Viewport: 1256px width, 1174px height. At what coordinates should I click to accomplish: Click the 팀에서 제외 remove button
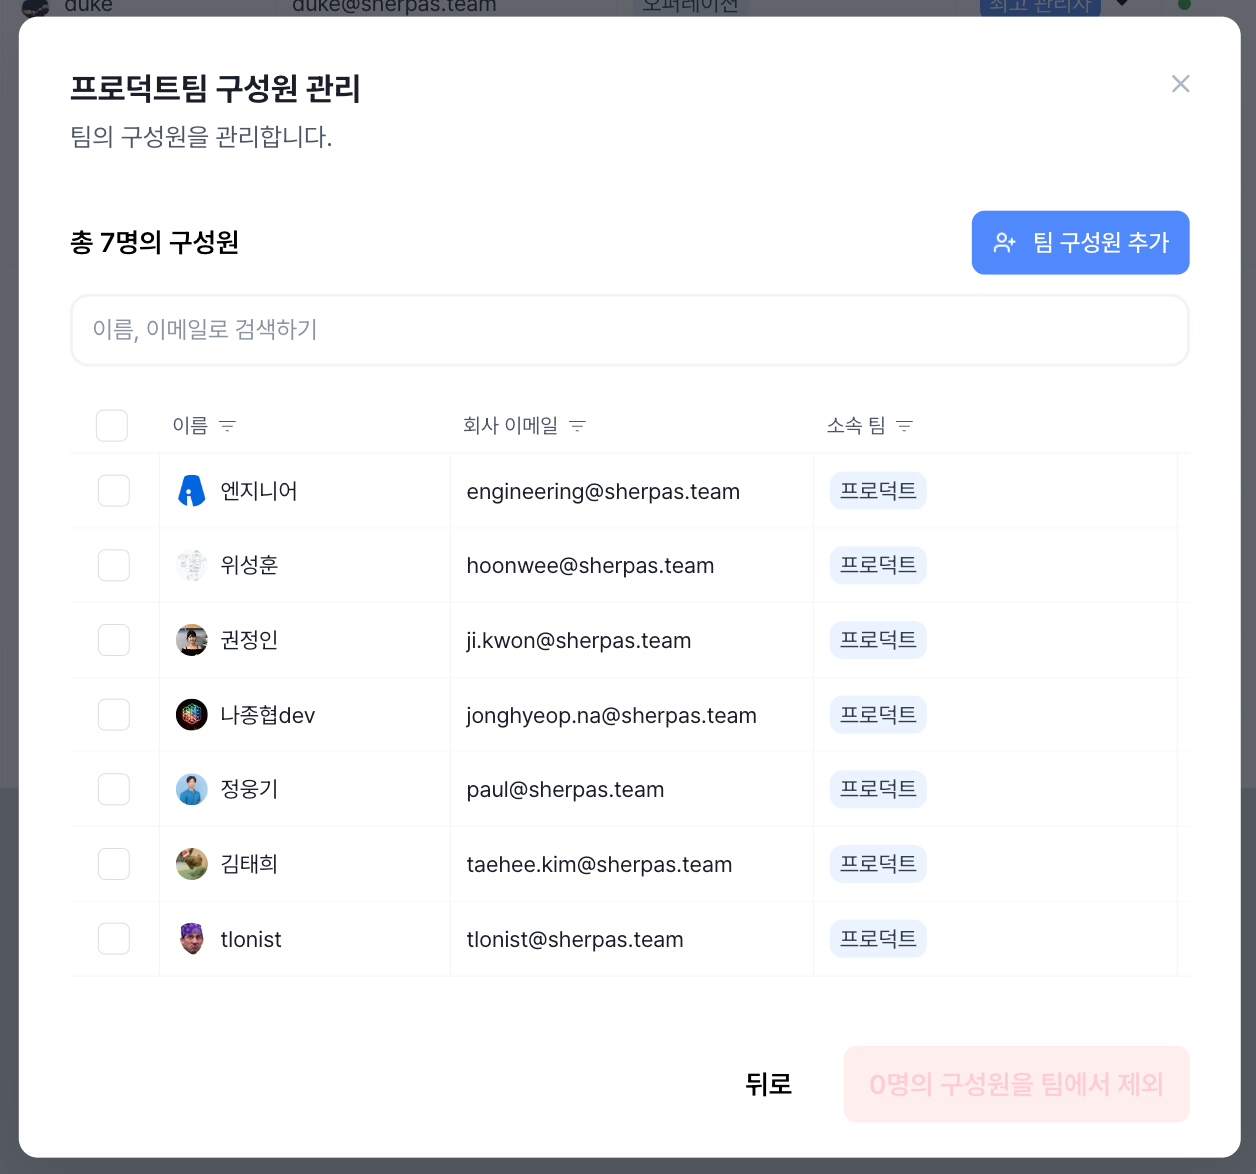pos(1017,1084)
